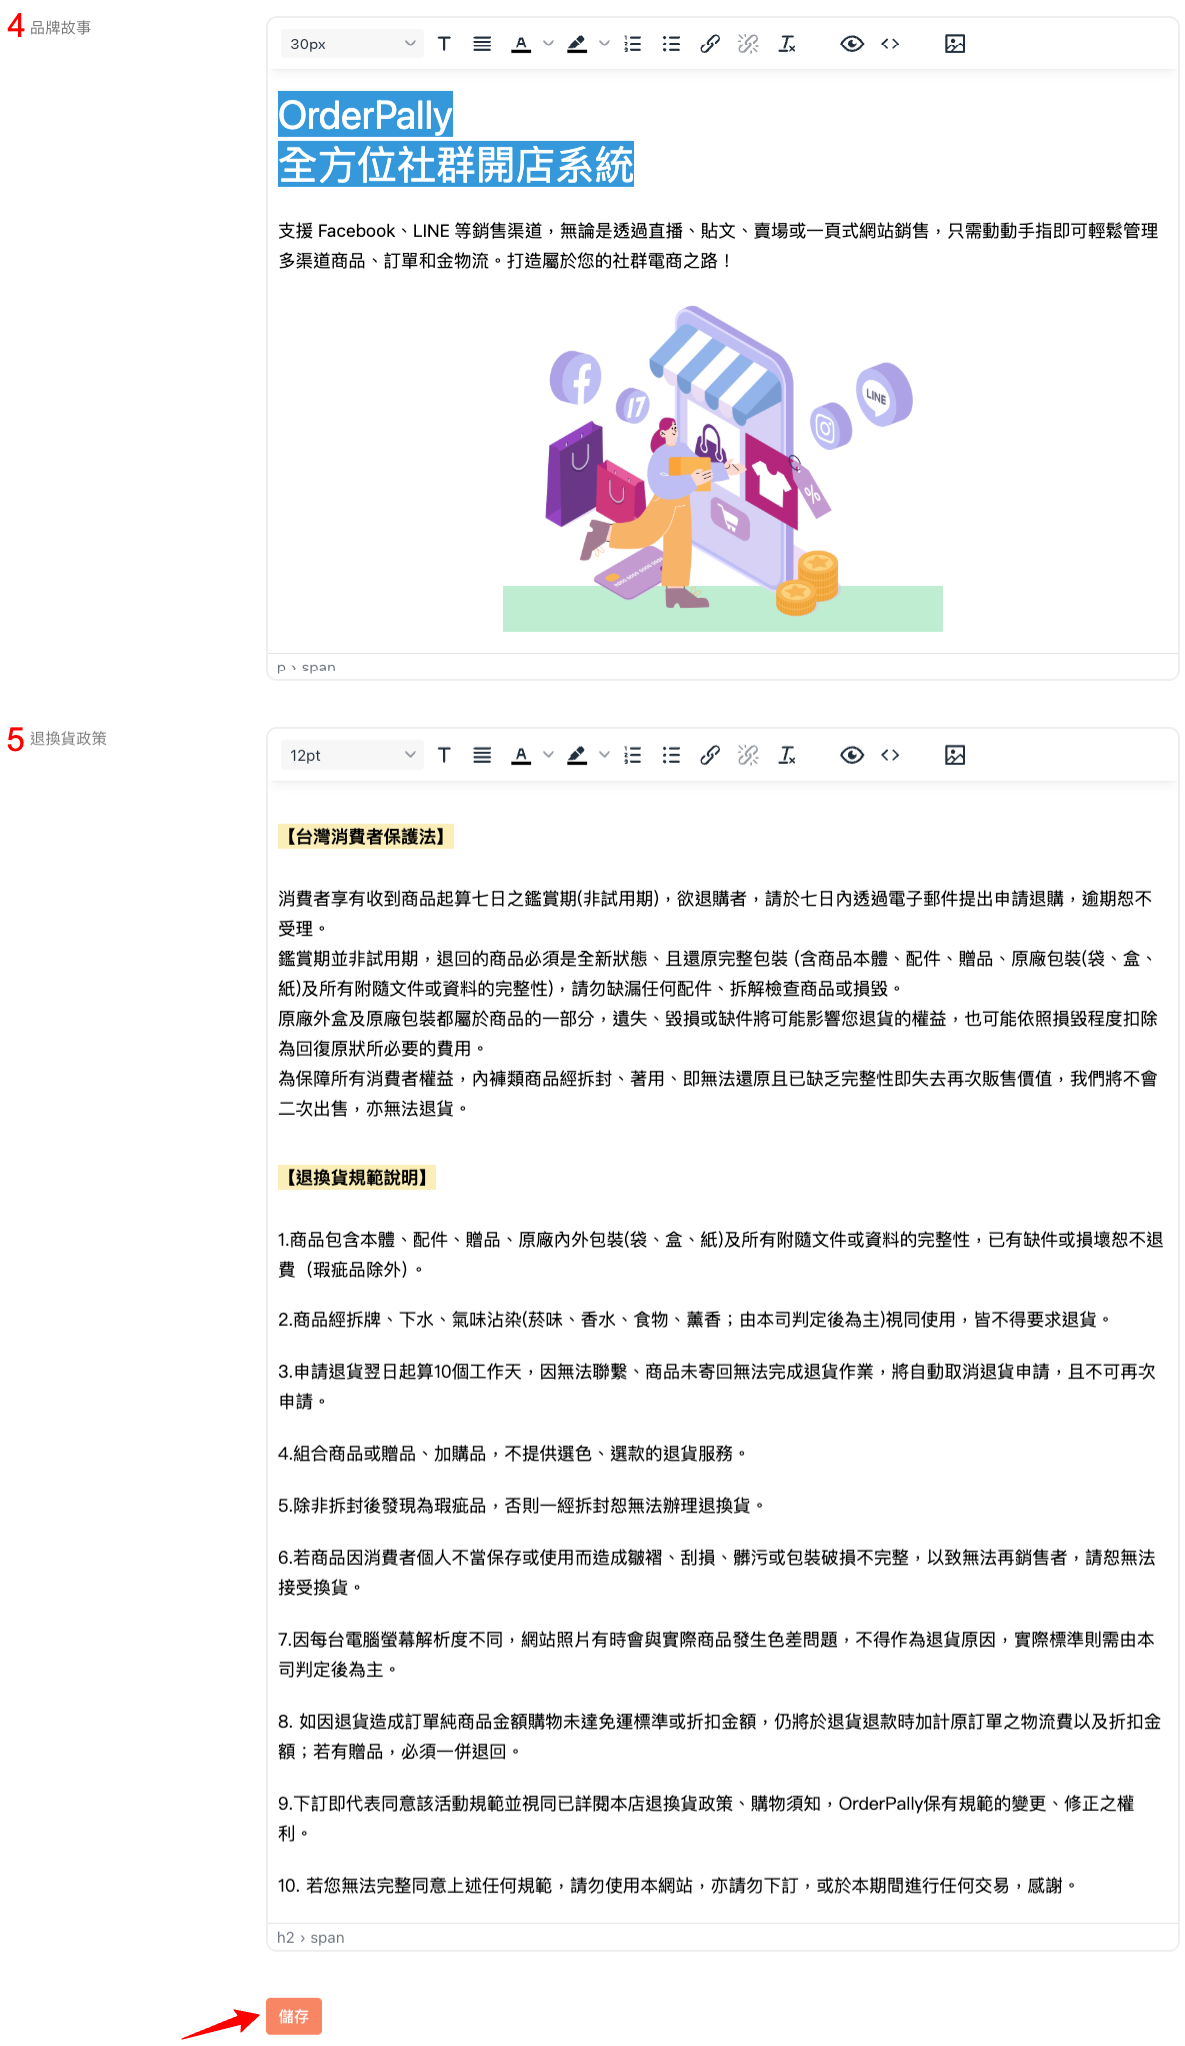Click the 品牌故事 section label
This screenshot has height=2046, width=1185.
point(61,27)
